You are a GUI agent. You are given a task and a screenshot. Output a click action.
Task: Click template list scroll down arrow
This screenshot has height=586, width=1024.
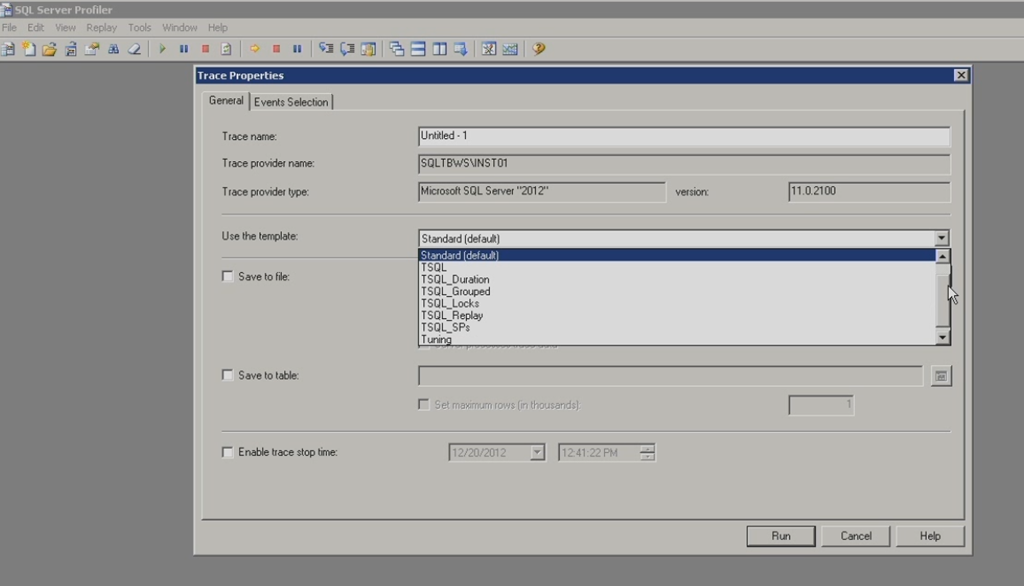coord(942,337)
